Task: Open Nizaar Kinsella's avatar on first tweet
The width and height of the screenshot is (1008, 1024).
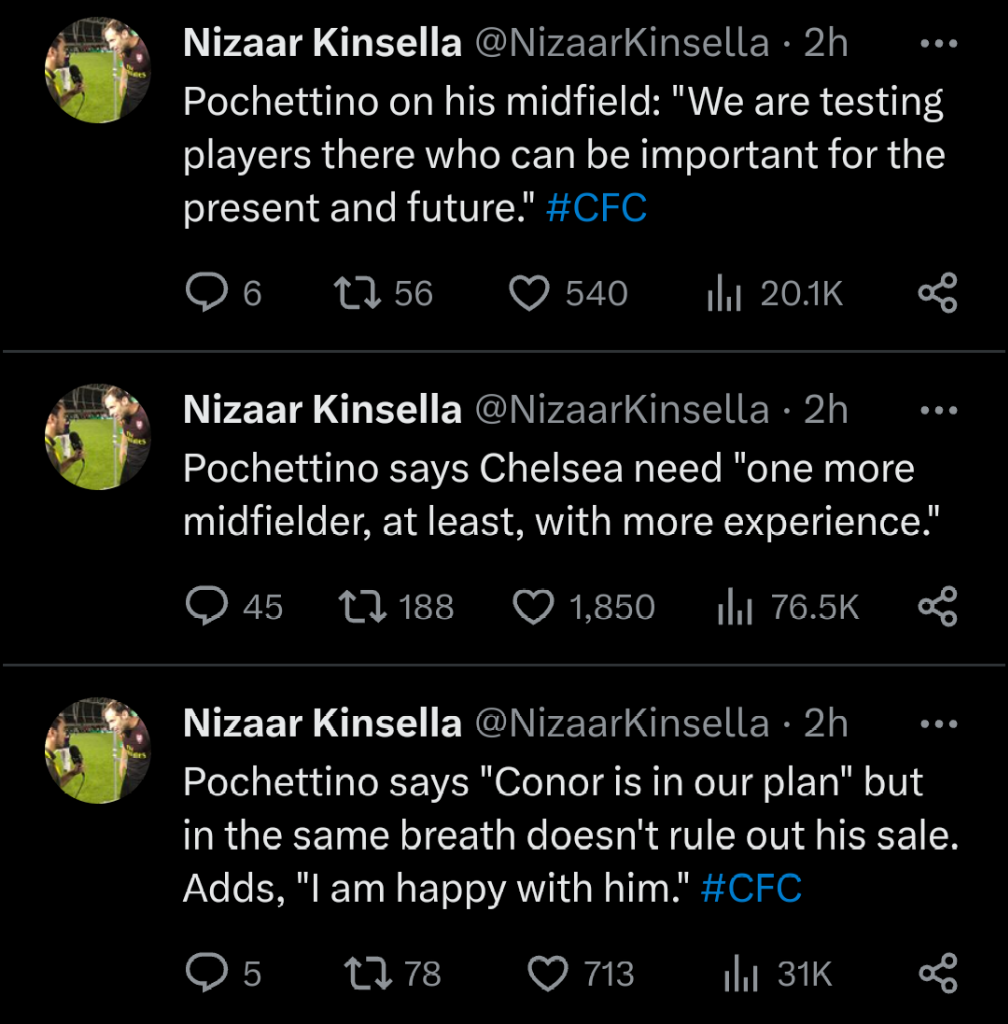Action: click(97, 72)
